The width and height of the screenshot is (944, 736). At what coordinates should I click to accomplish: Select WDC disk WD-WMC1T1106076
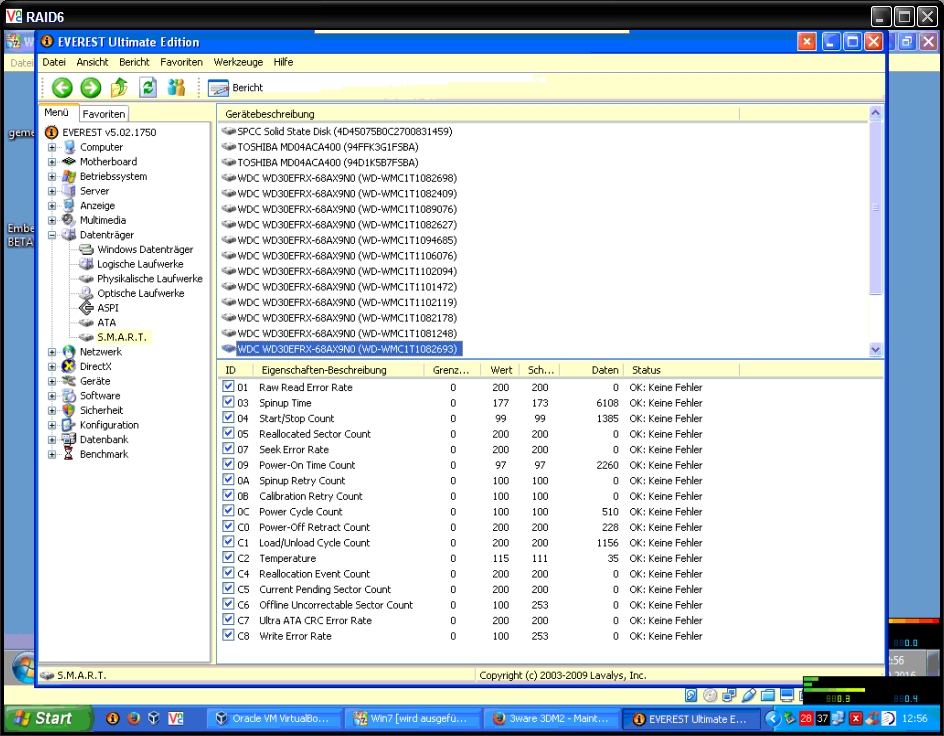click(347, 256)
